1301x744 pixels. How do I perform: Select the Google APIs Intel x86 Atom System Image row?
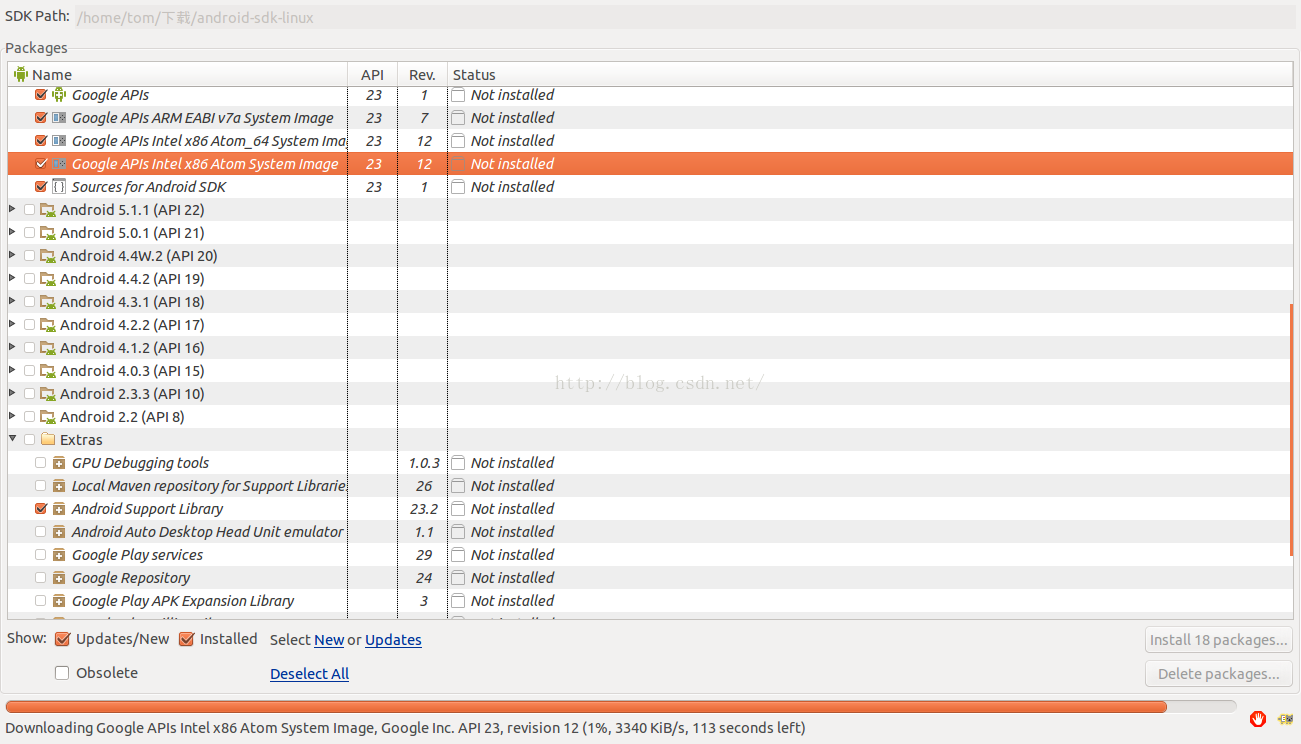tap(650, 164)
